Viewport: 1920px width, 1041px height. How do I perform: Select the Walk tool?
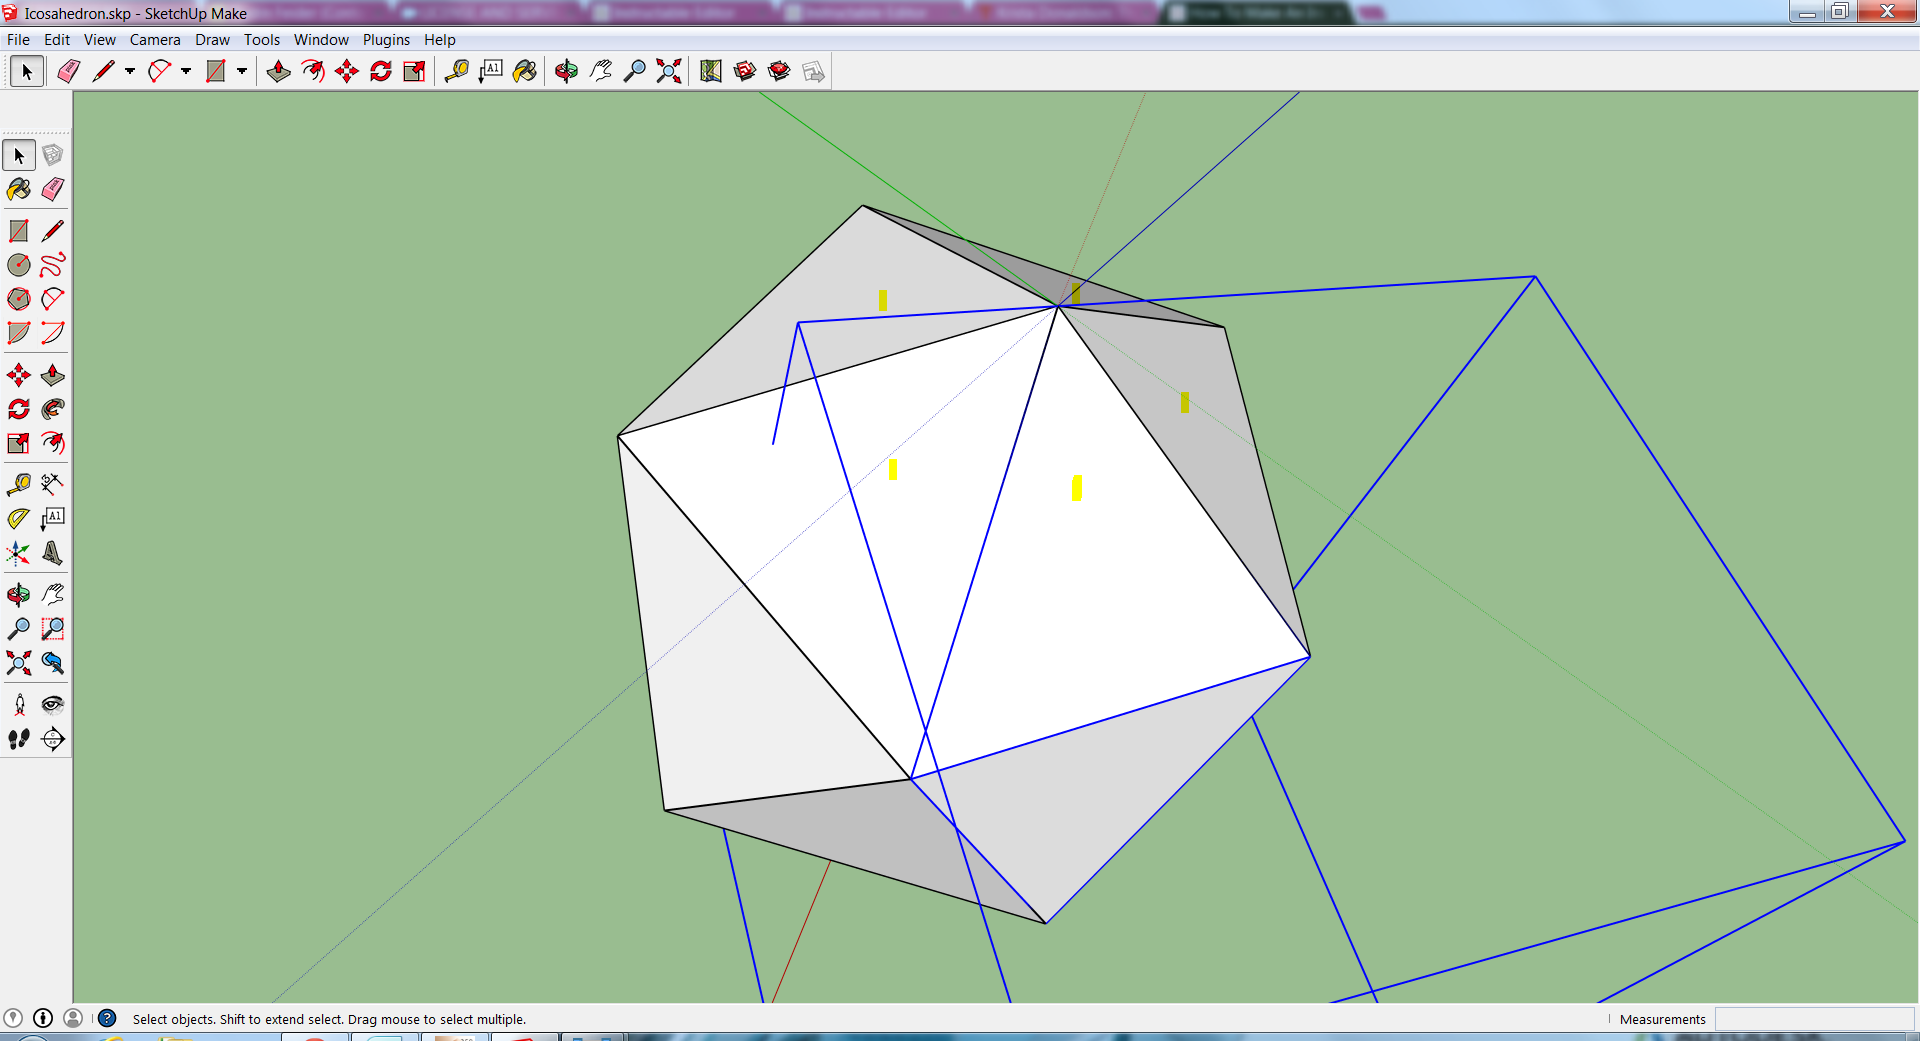18,739
